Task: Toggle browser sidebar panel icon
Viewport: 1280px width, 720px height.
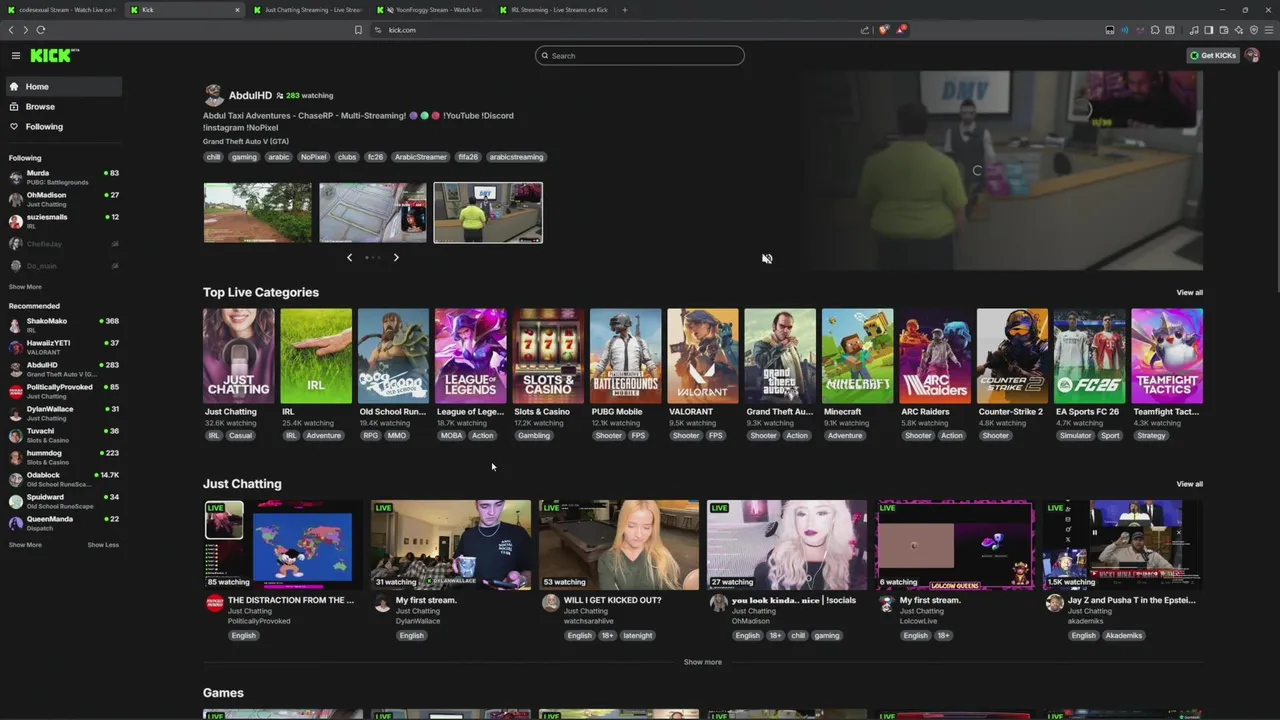Action: point(1209,30)
